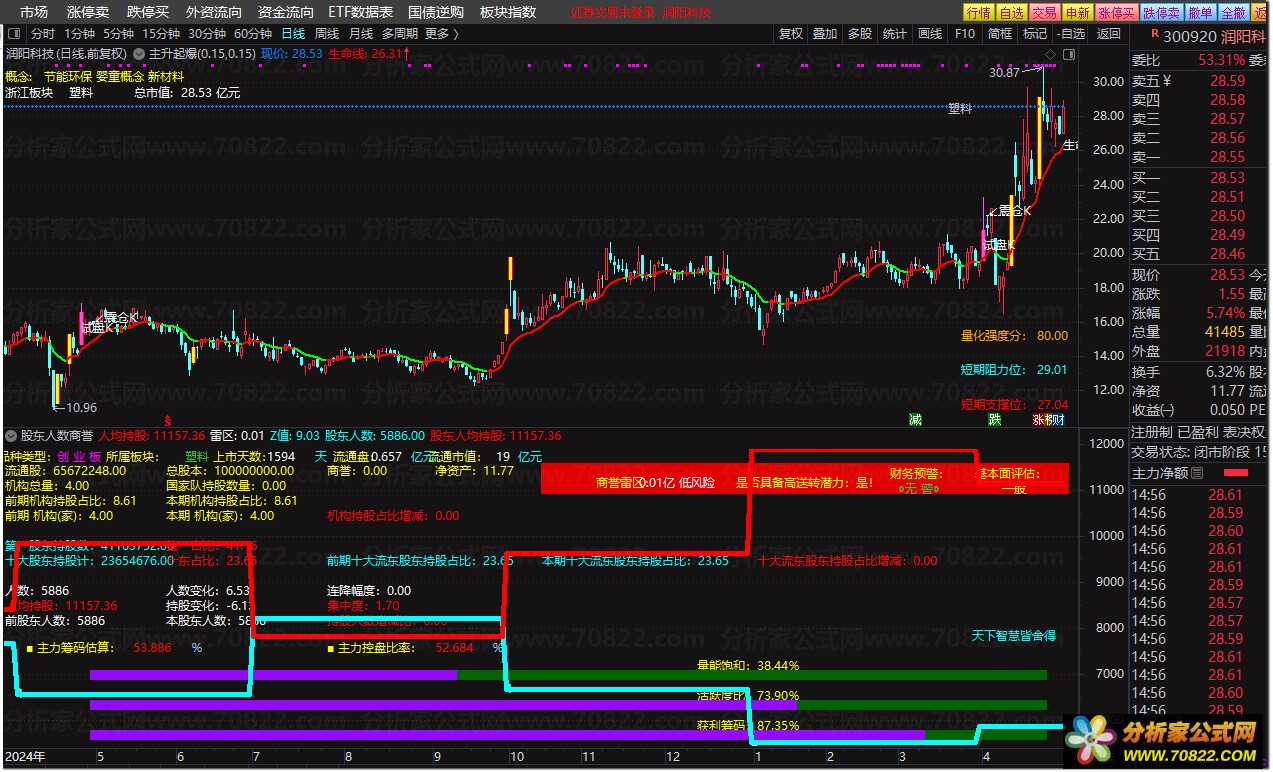Viewport: 1273px width, 772px height.
Task: Click the green 减 marker below chart
Action: [915, 420]
